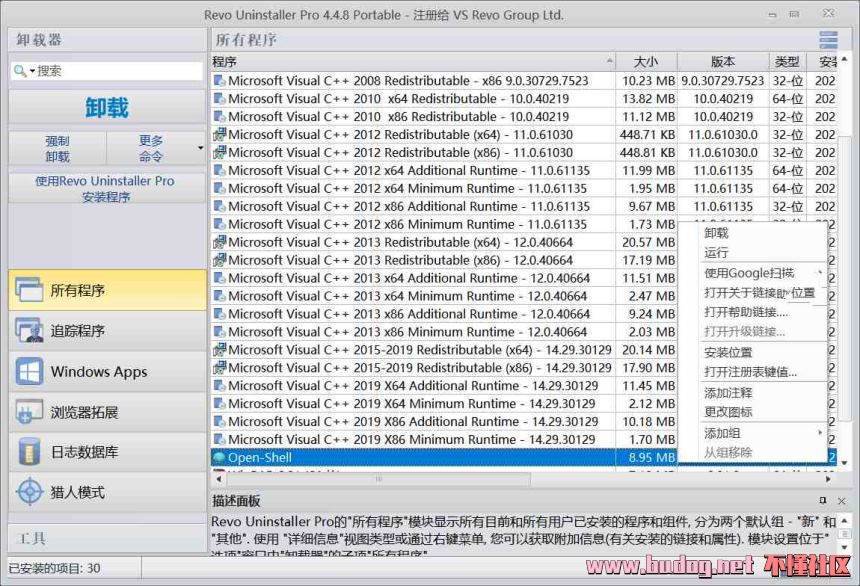Select 打开帮助链接 in context menu
The width and height of the screenshot is (860, 586).
(x=746, y=312)
